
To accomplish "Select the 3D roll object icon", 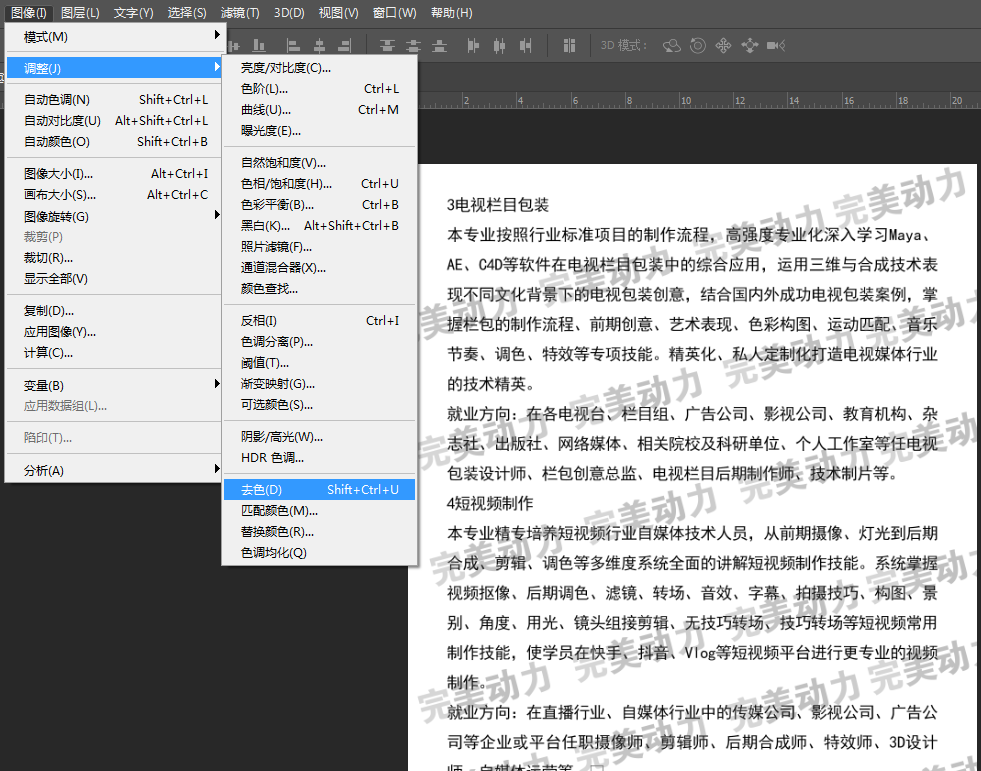I will tap(698, 45).
